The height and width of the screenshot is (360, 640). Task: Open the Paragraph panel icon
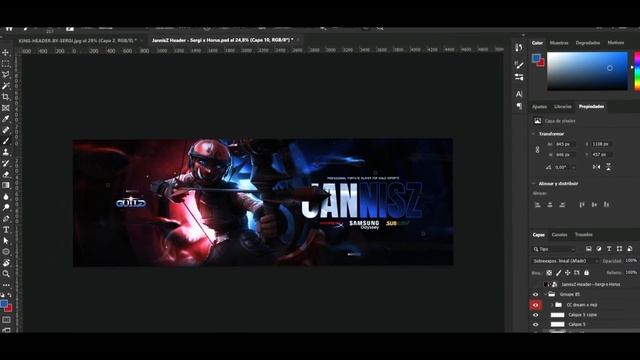click(519, 106)
